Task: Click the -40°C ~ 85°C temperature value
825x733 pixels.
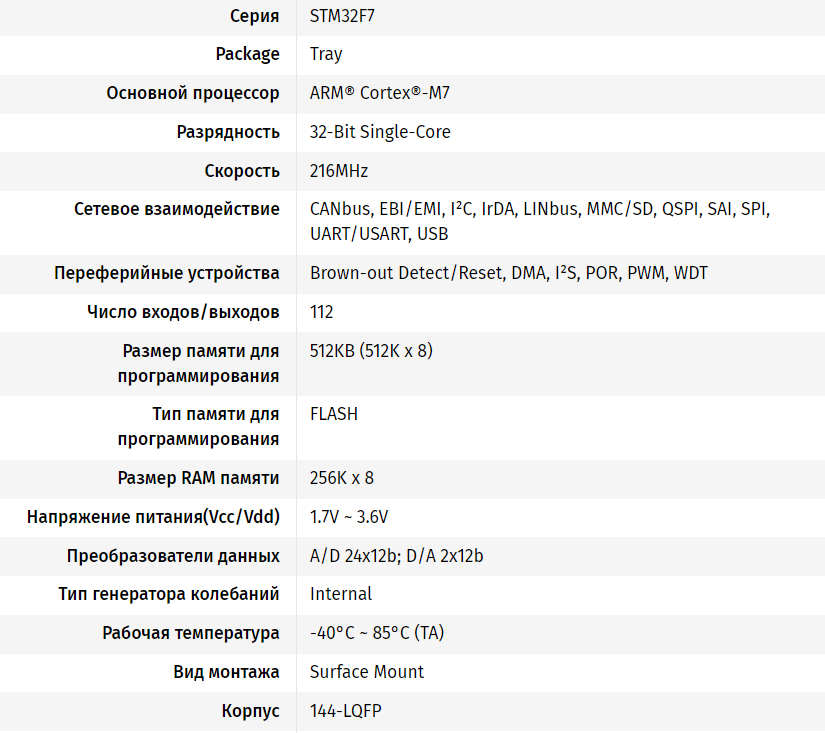Action: (x=377, y=633)
